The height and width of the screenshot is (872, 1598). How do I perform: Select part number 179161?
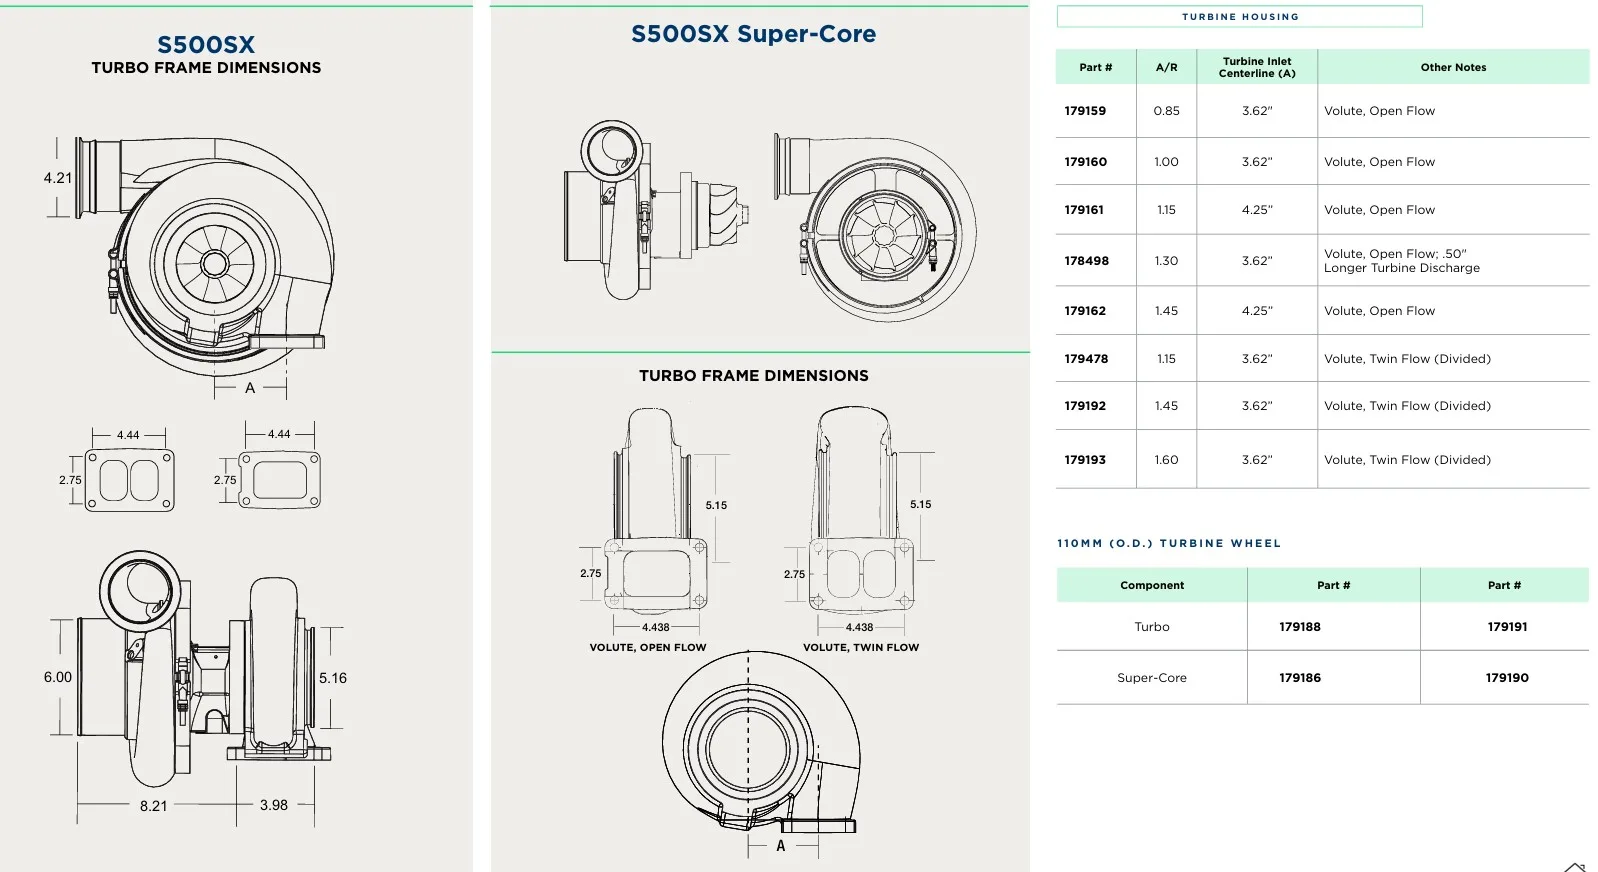[x=1084, y=210]
